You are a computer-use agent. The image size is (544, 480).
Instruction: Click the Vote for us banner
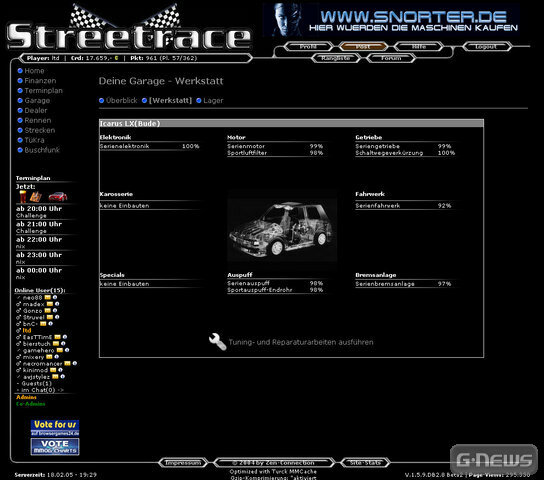click(x=55, y=428)
